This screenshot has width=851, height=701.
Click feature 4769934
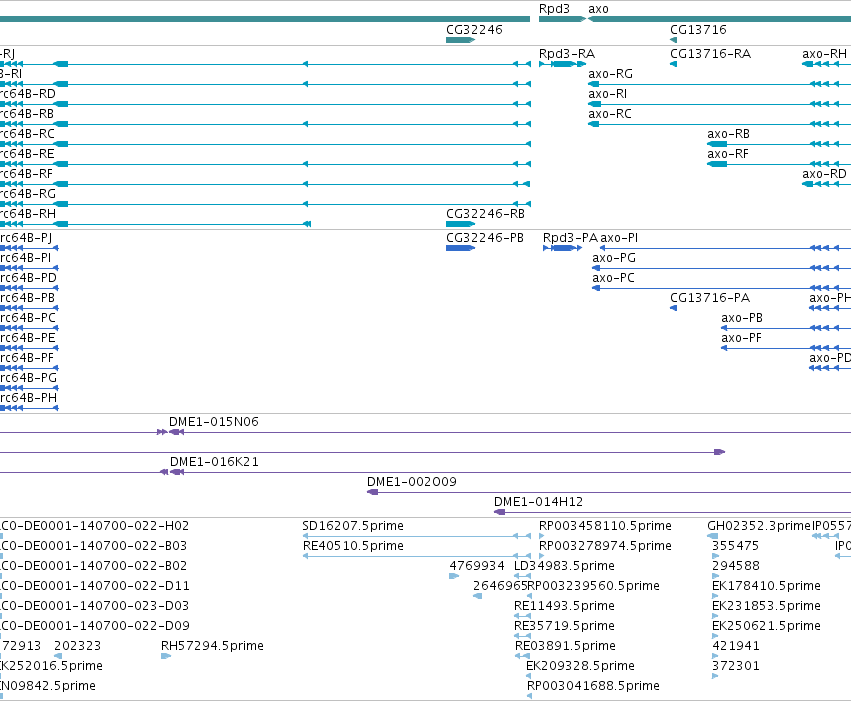point(477,566)
